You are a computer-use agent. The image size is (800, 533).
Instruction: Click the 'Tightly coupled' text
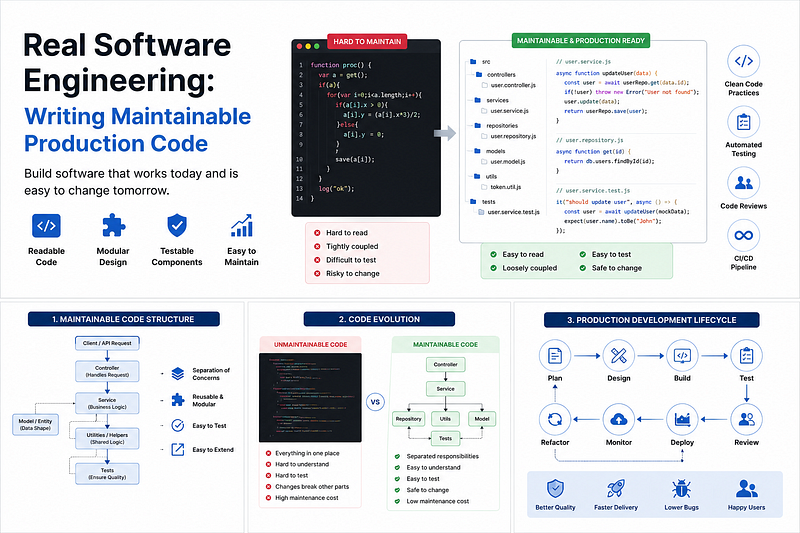click(x=352, y=246)
